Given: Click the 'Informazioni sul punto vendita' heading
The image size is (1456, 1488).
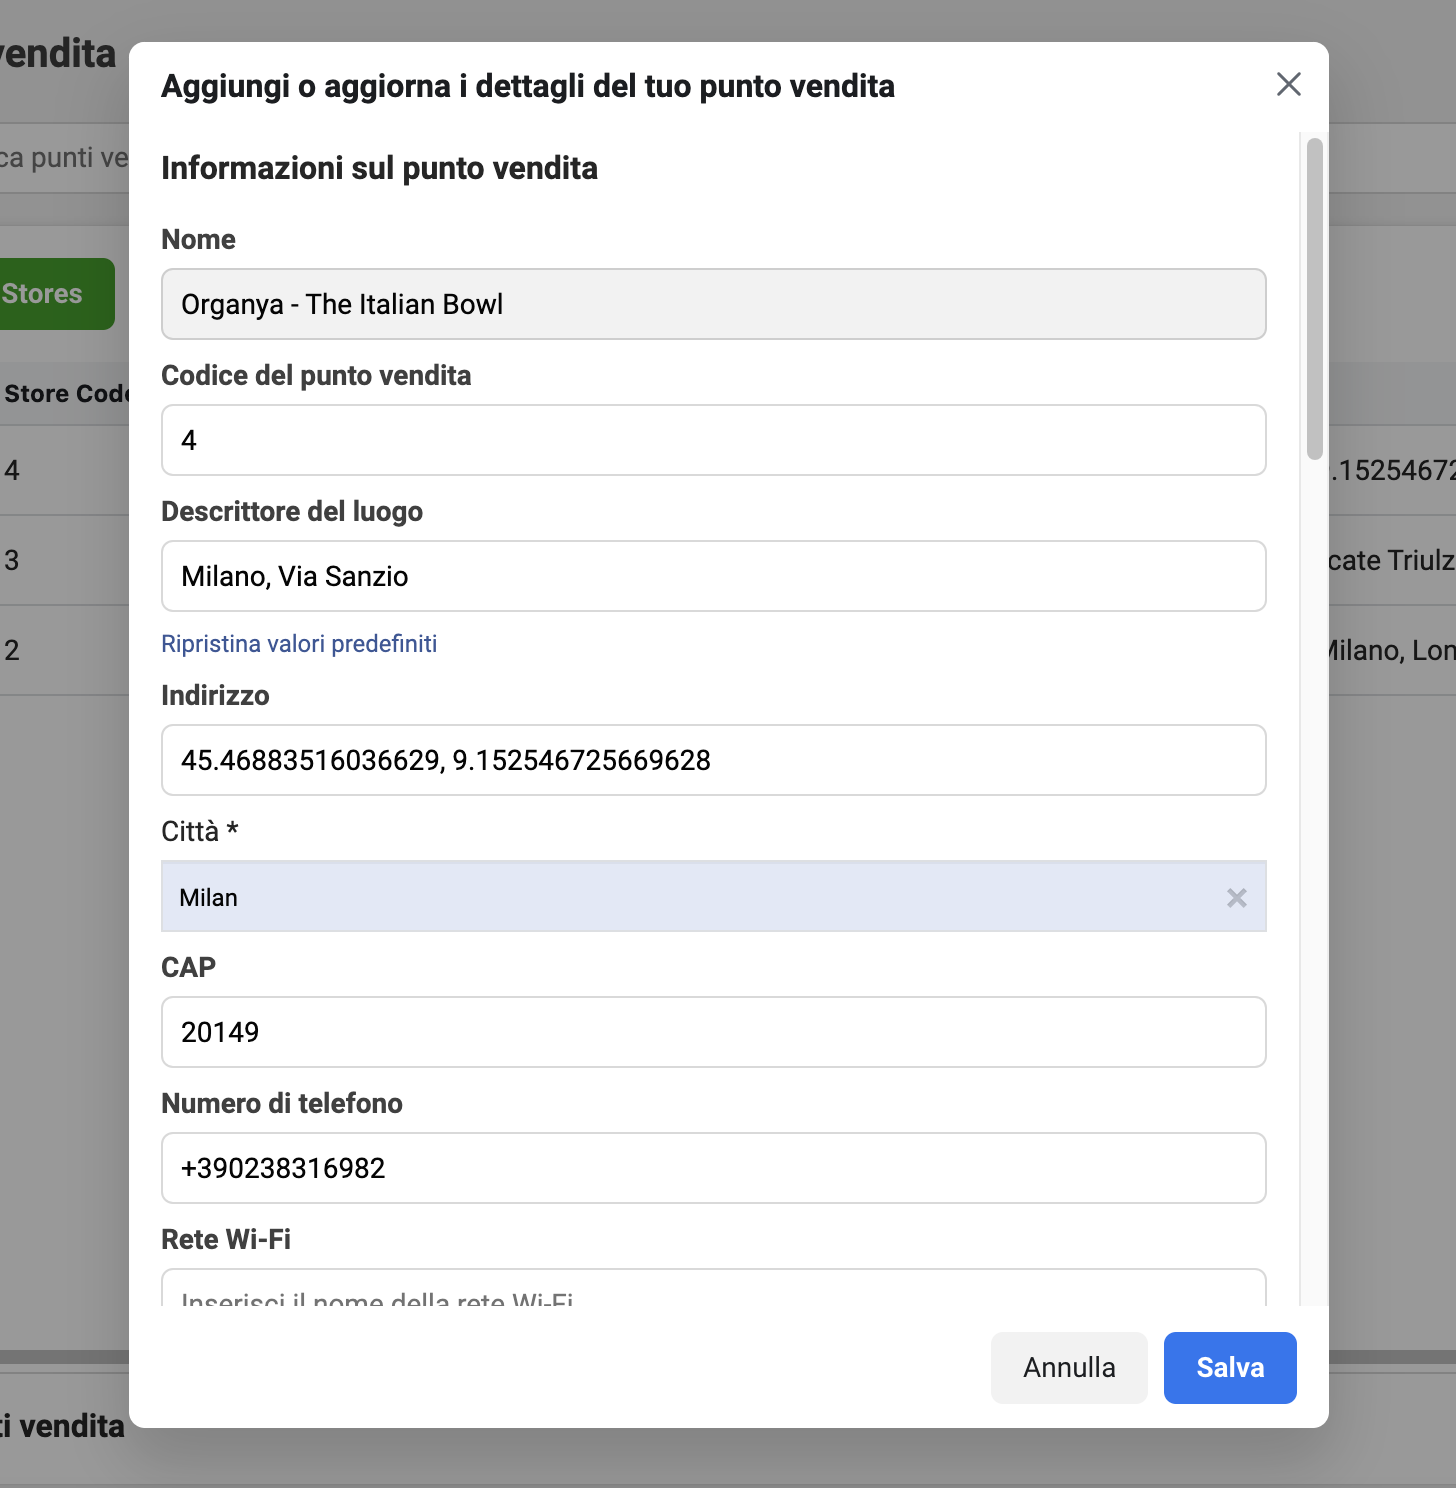Looking at the screenshot, I should 380,168.
